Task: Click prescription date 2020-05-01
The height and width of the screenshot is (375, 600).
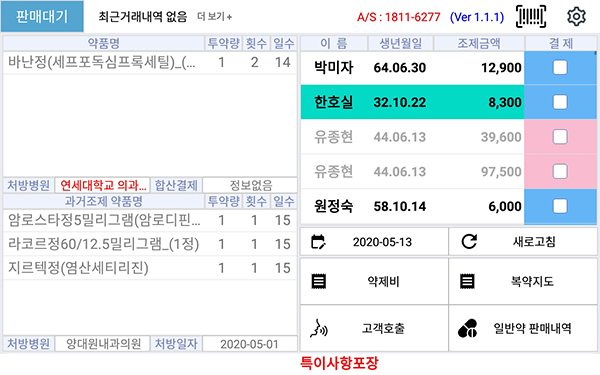Action: 250,344
